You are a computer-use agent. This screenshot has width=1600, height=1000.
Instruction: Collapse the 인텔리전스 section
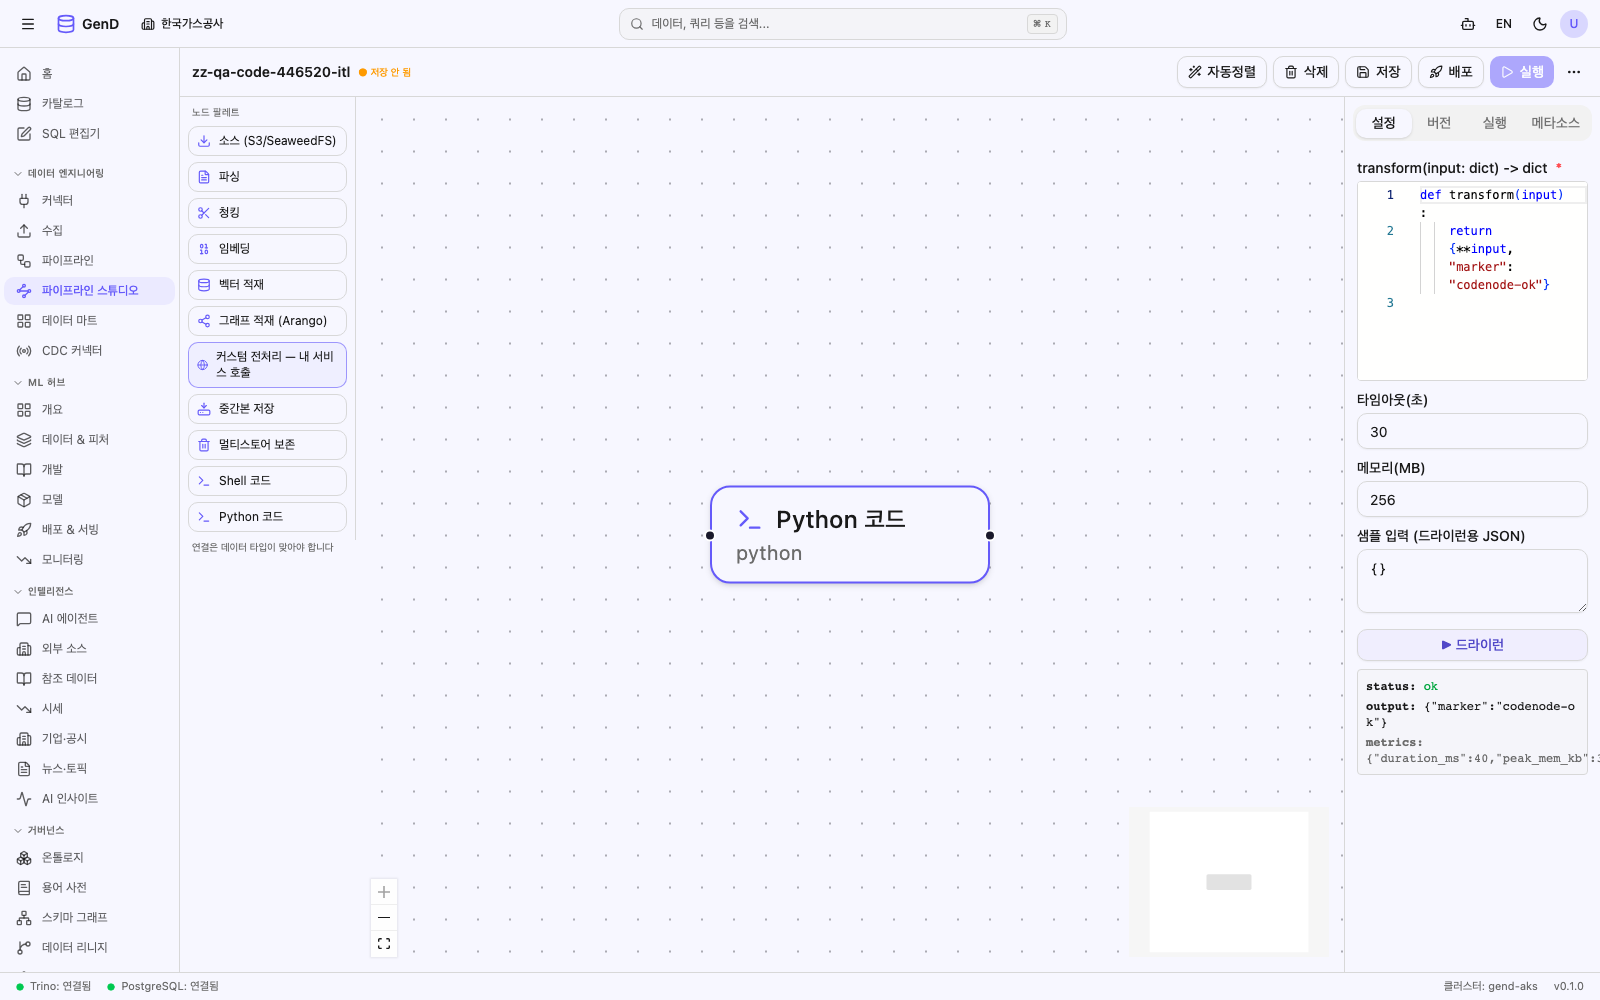[44, 592]
